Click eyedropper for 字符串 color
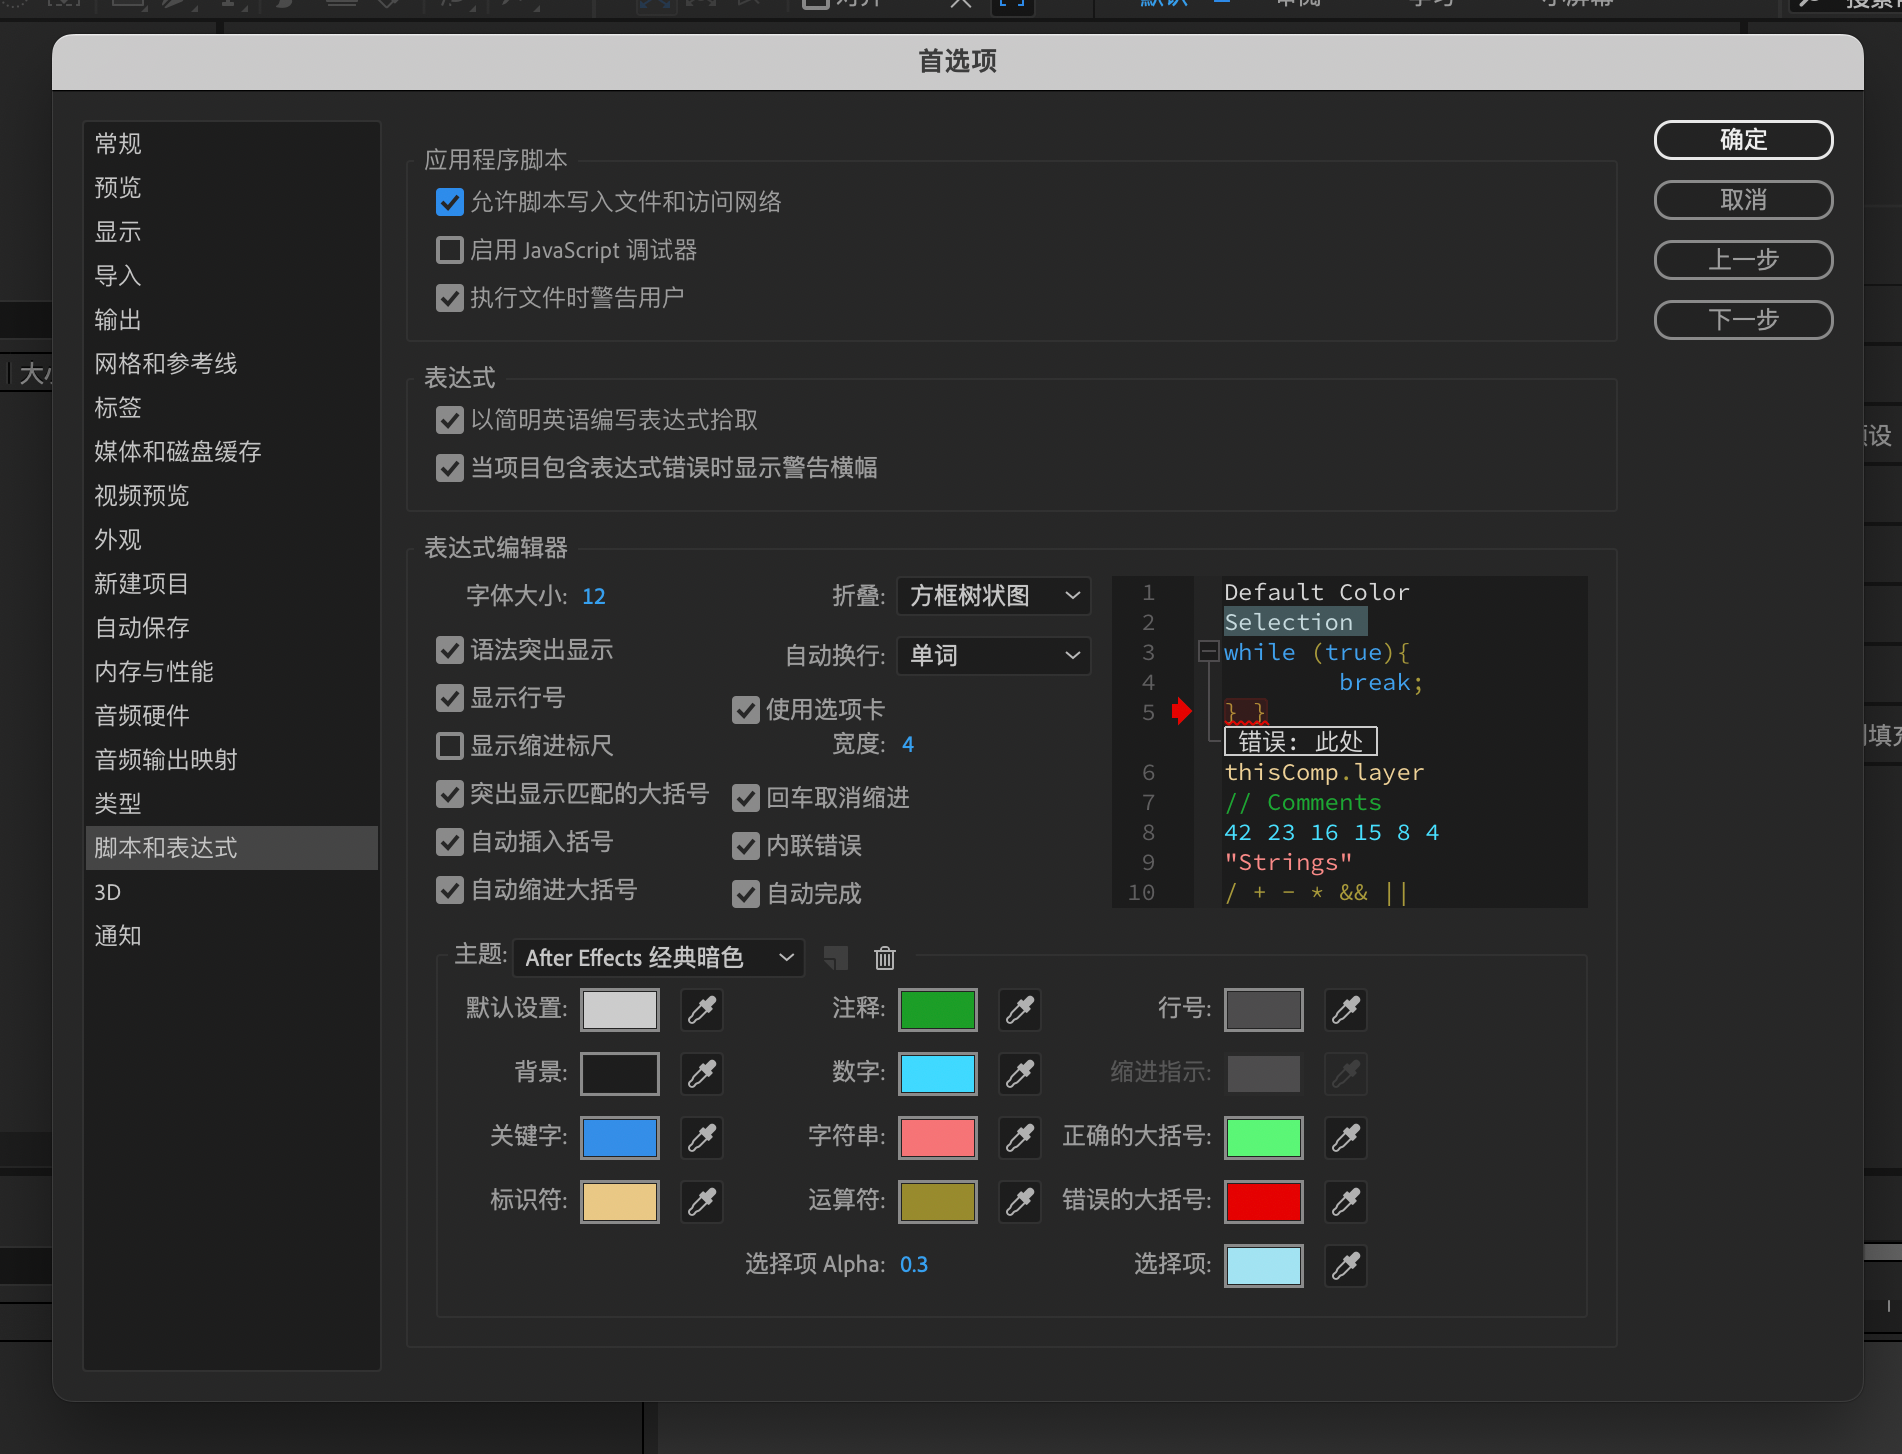Image resolution: width=1902 pixels, height=1454 pixels. (1020, 1138)
